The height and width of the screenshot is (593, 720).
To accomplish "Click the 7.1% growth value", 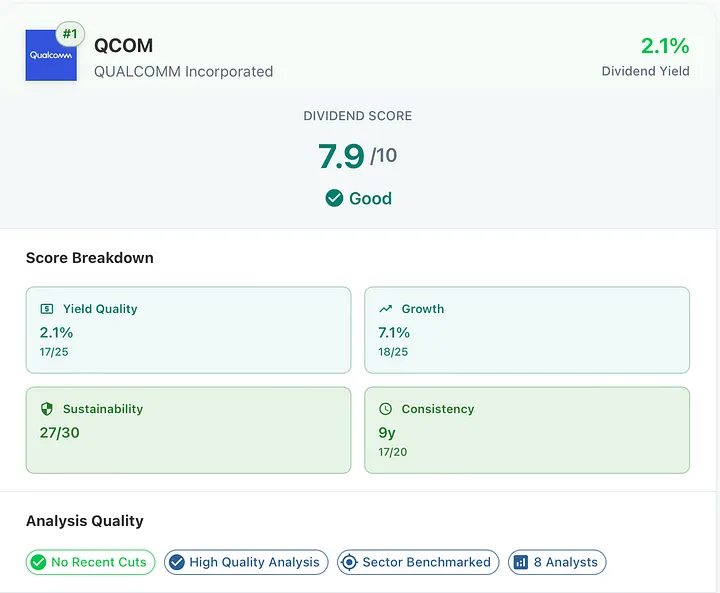I will point(394,332).
